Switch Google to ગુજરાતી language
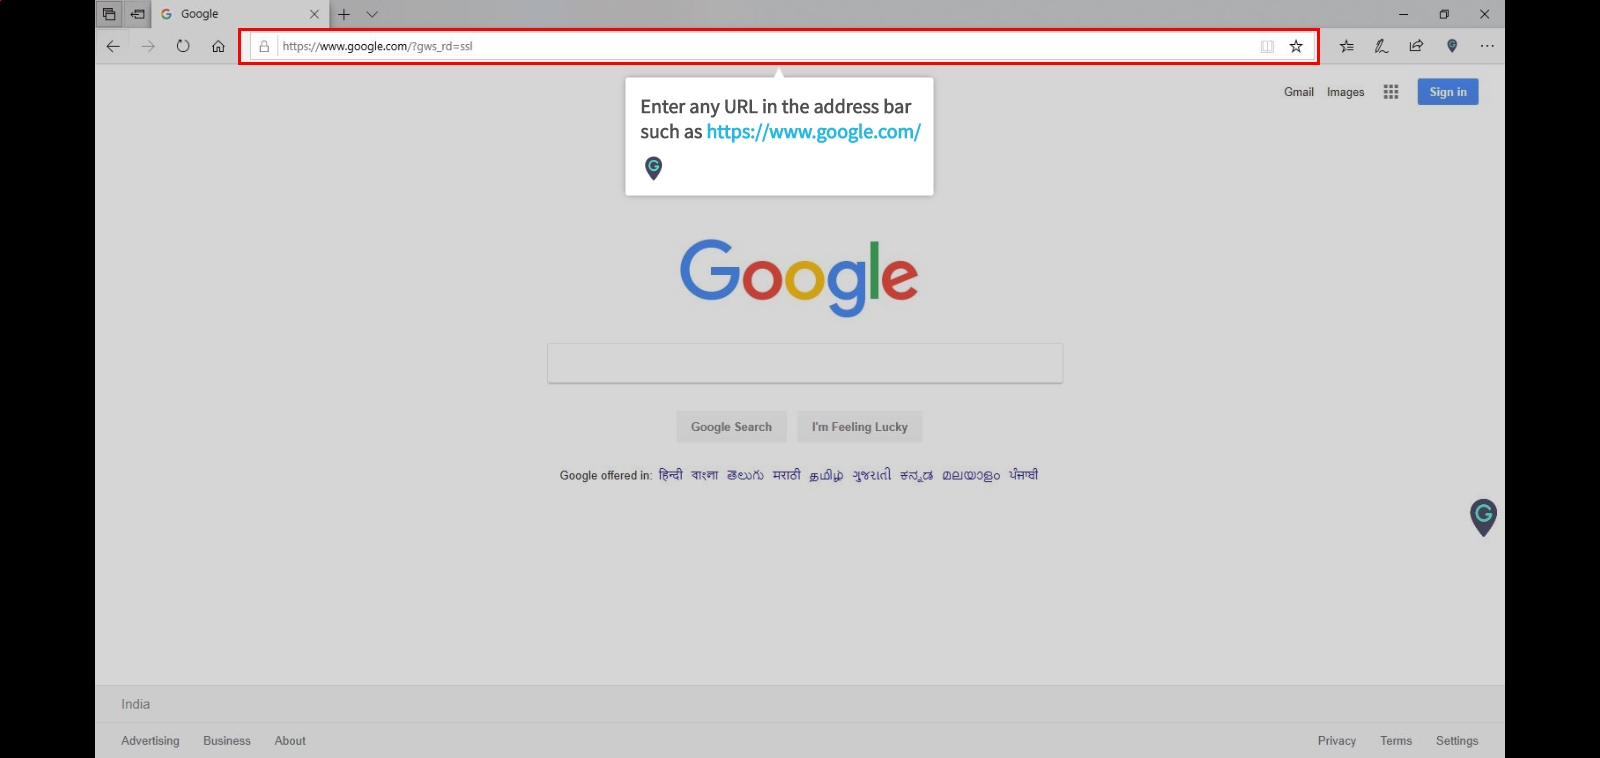Image resolution: width=1600 pixels, height=758 pixels. (x=871, y=475)
